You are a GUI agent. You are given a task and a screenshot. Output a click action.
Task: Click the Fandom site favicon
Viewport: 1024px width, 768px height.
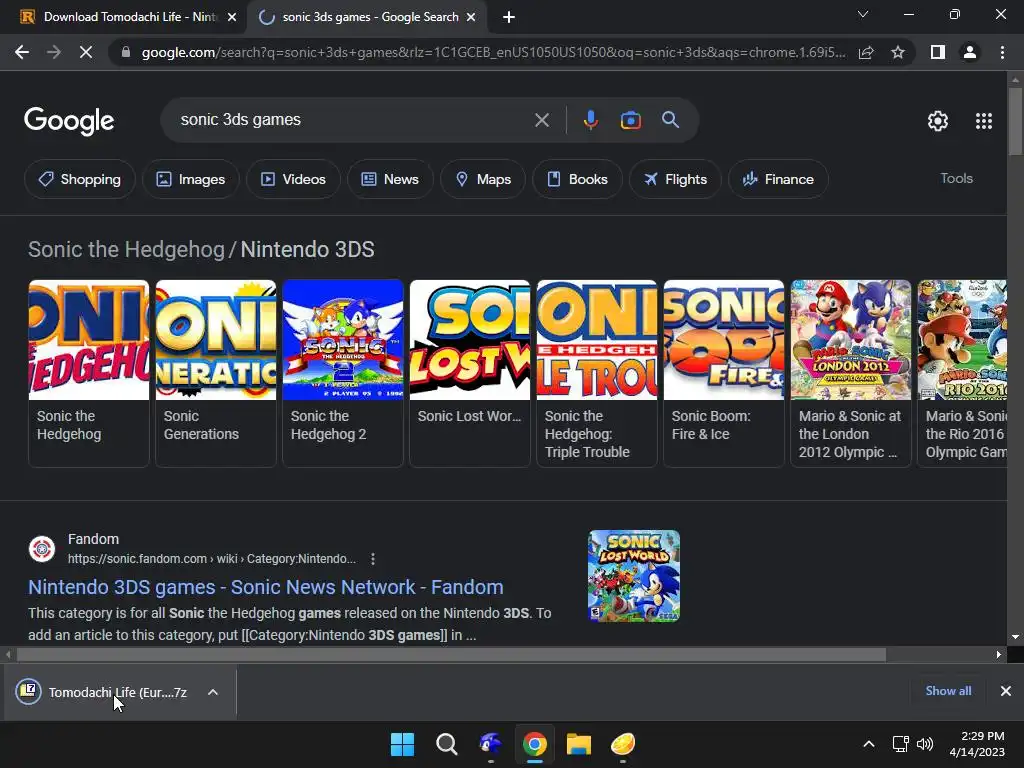(42, 549)
